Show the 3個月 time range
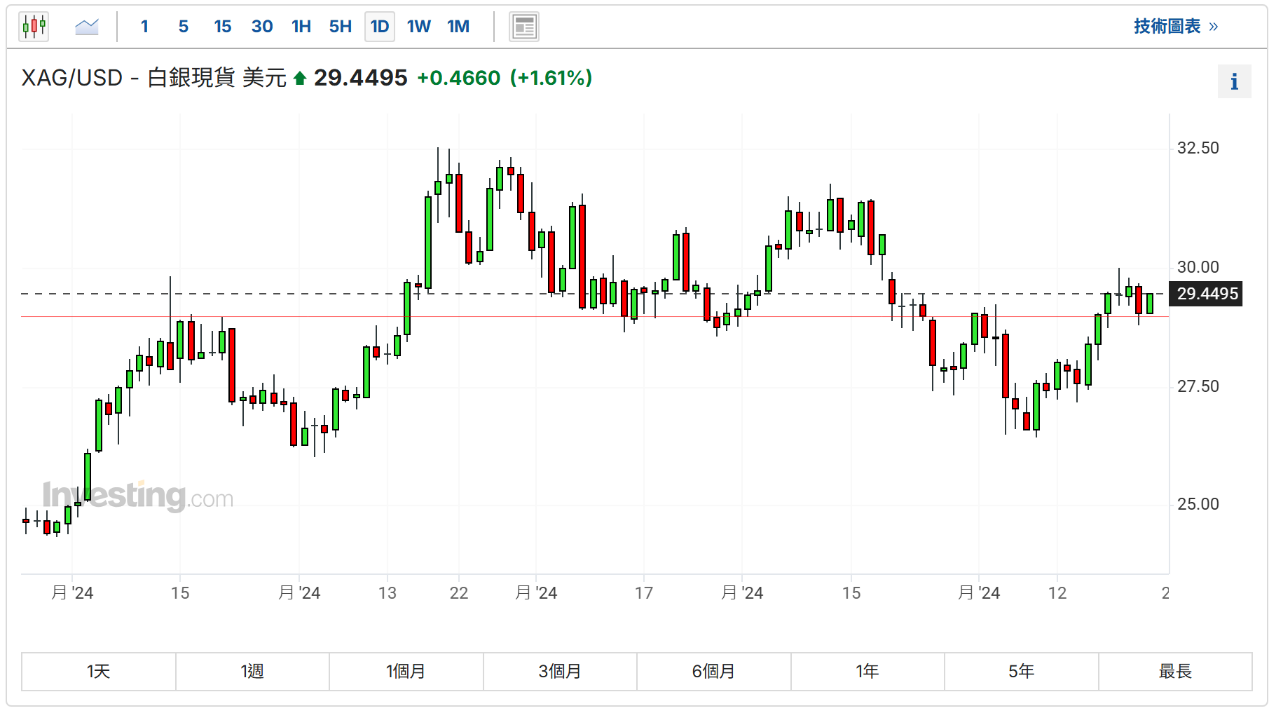Viewport: 1269px width, 713px height. pos(560,672)
